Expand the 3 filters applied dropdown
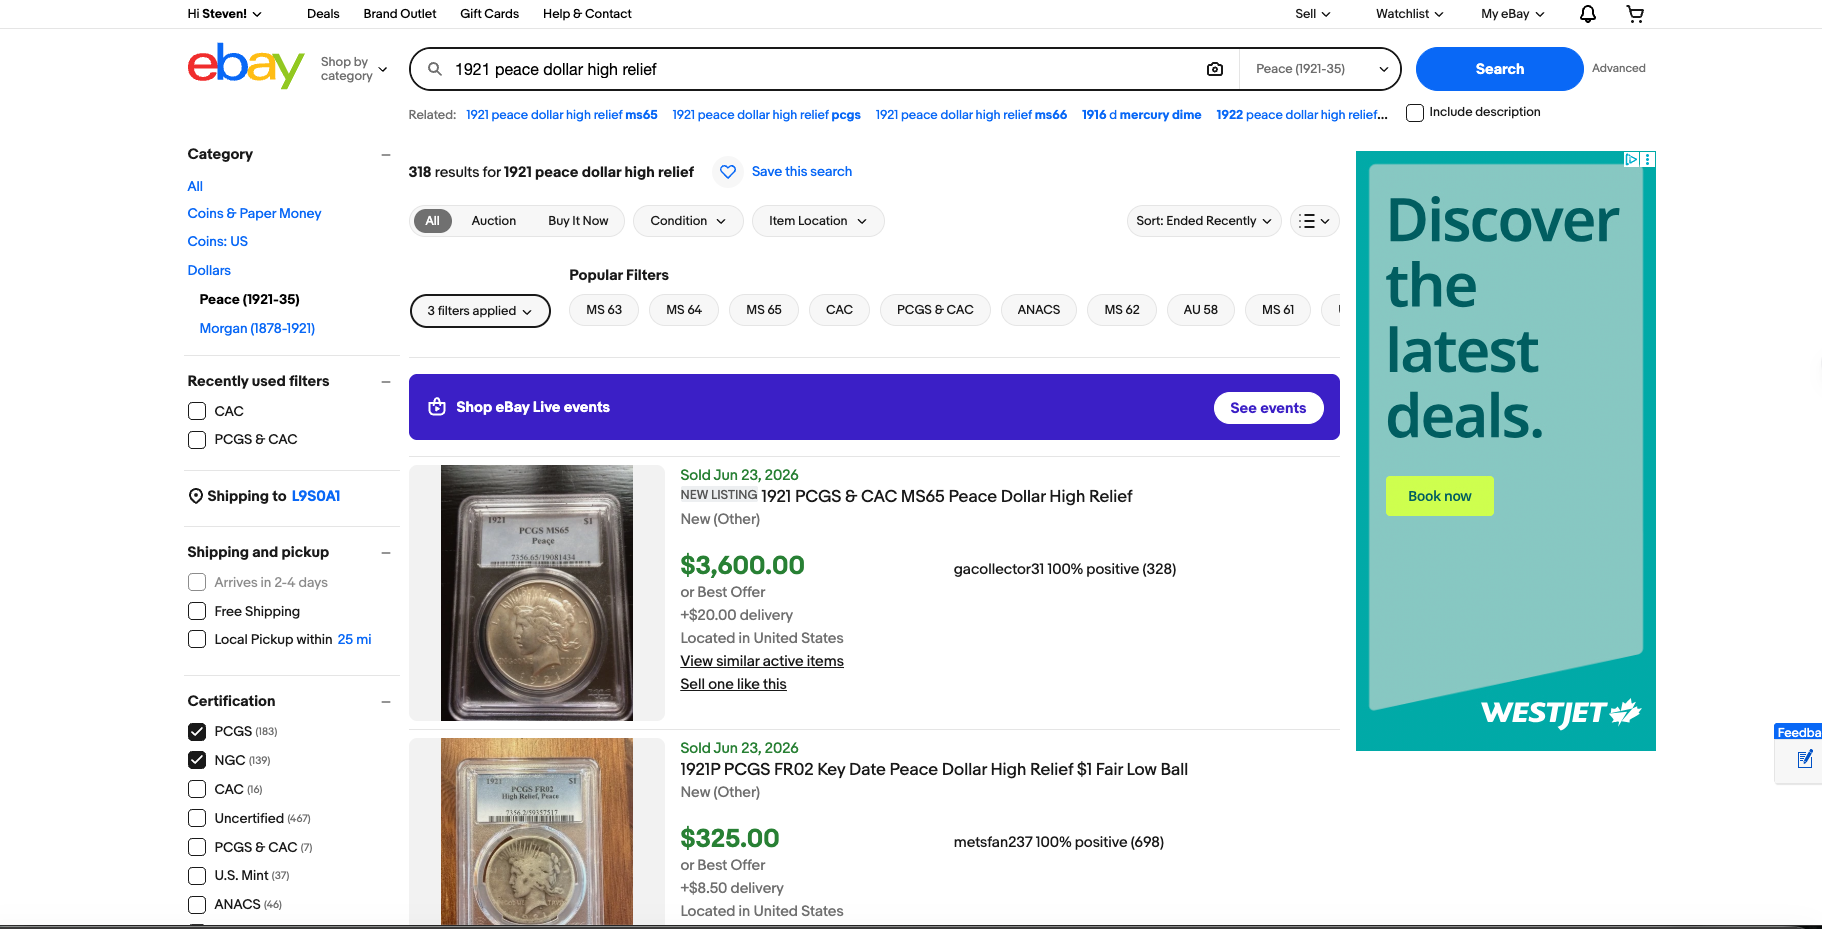 coord(480,311)
